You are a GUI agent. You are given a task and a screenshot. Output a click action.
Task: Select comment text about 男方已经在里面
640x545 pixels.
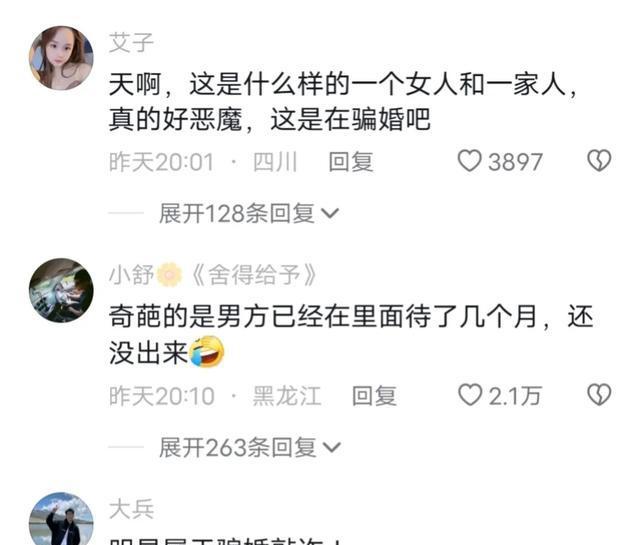click(351, 335)
